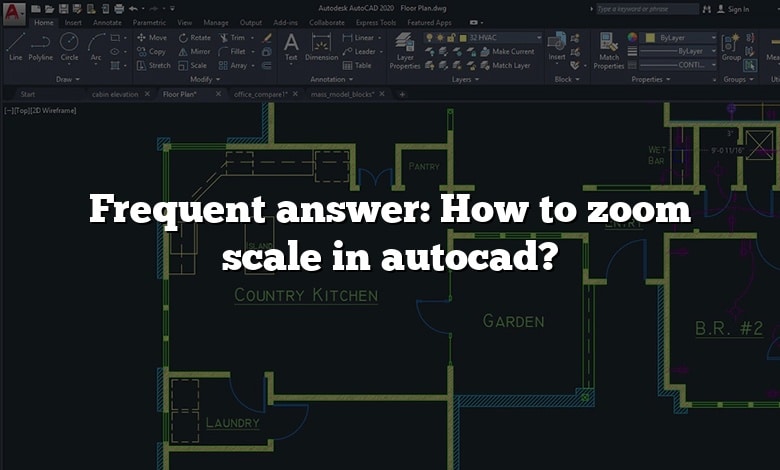Switch to the office_compare1 drawing tab
The width and height of the screenshot is (780, 470).
261,94
